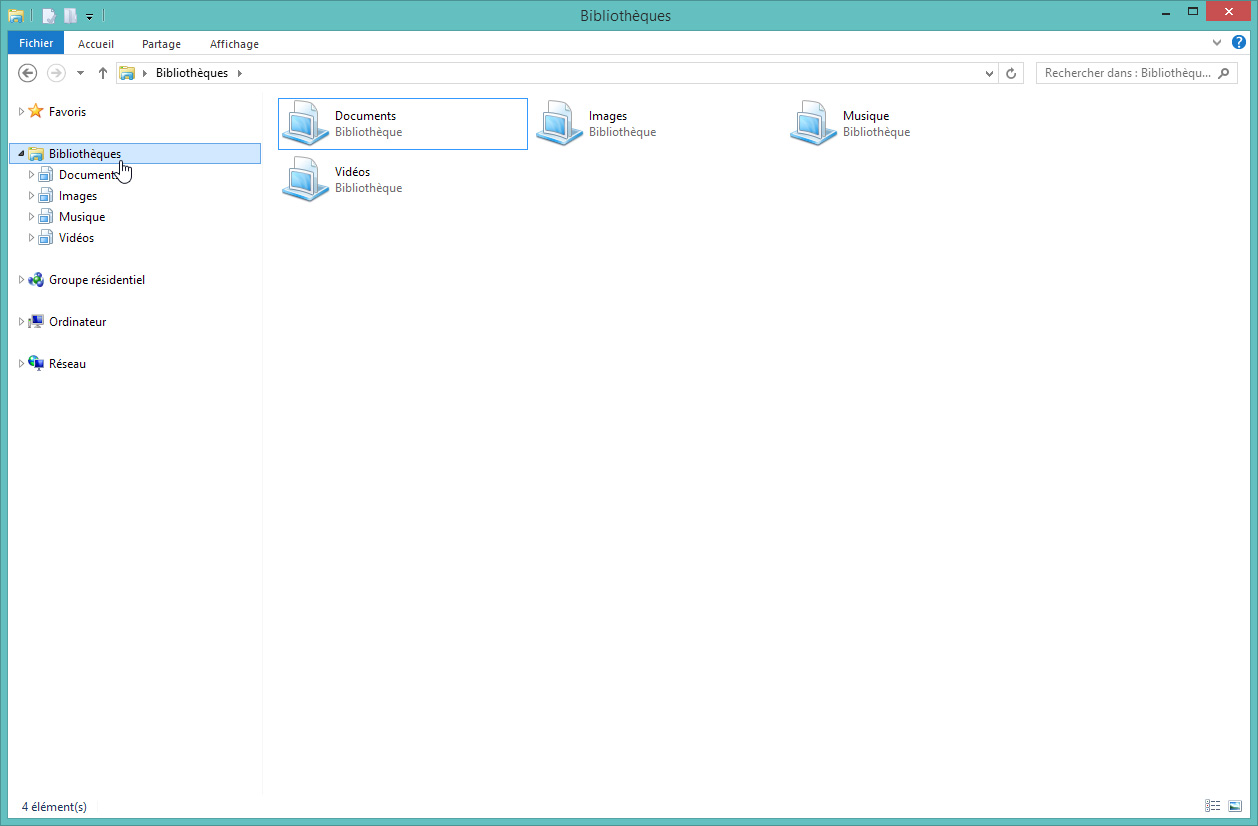Expand the ribbon with the chevron
Image resolution: width=1258 pixels, height=826 pixels.
[1217, 43]
